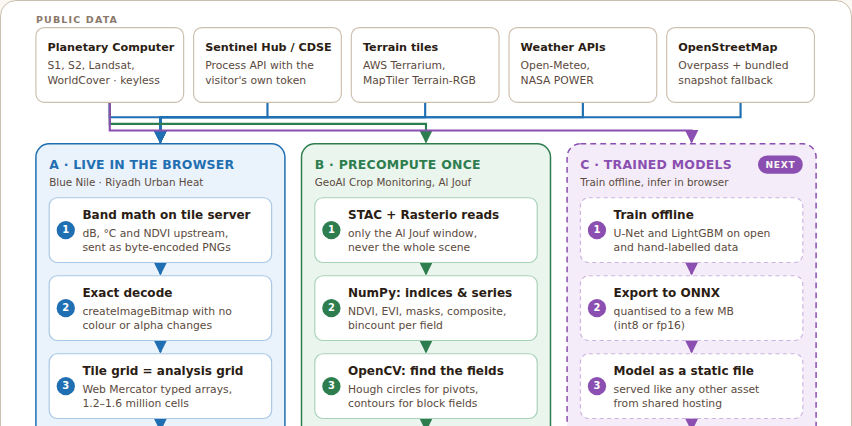Click text 'bincount per field'
The width and height of the screenshot is (852, 426).
pos(395,325)
